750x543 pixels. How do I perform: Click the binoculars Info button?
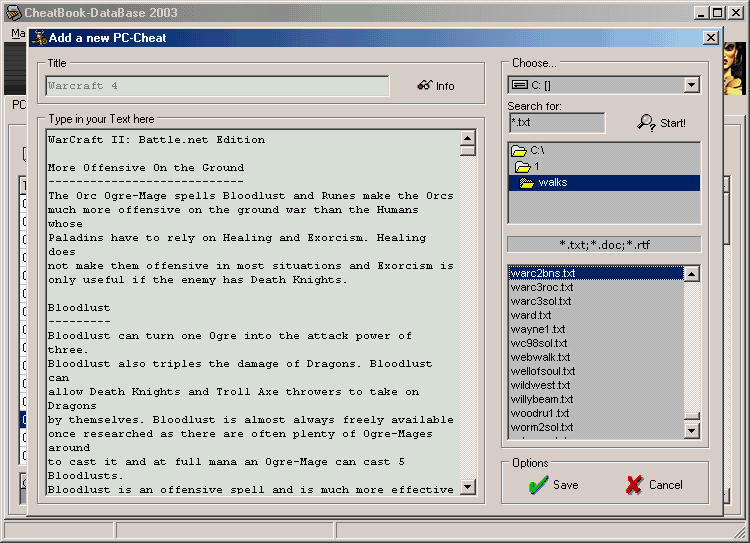click(x=436, y=86)
